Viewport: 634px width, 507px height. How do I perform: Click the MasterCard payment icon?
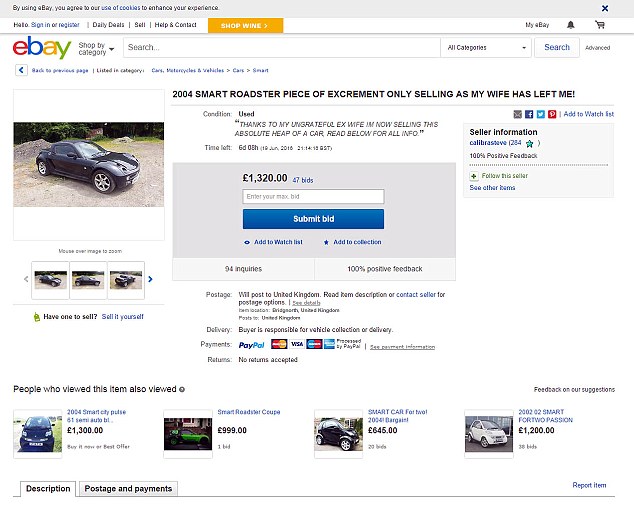tap(279, 344)
